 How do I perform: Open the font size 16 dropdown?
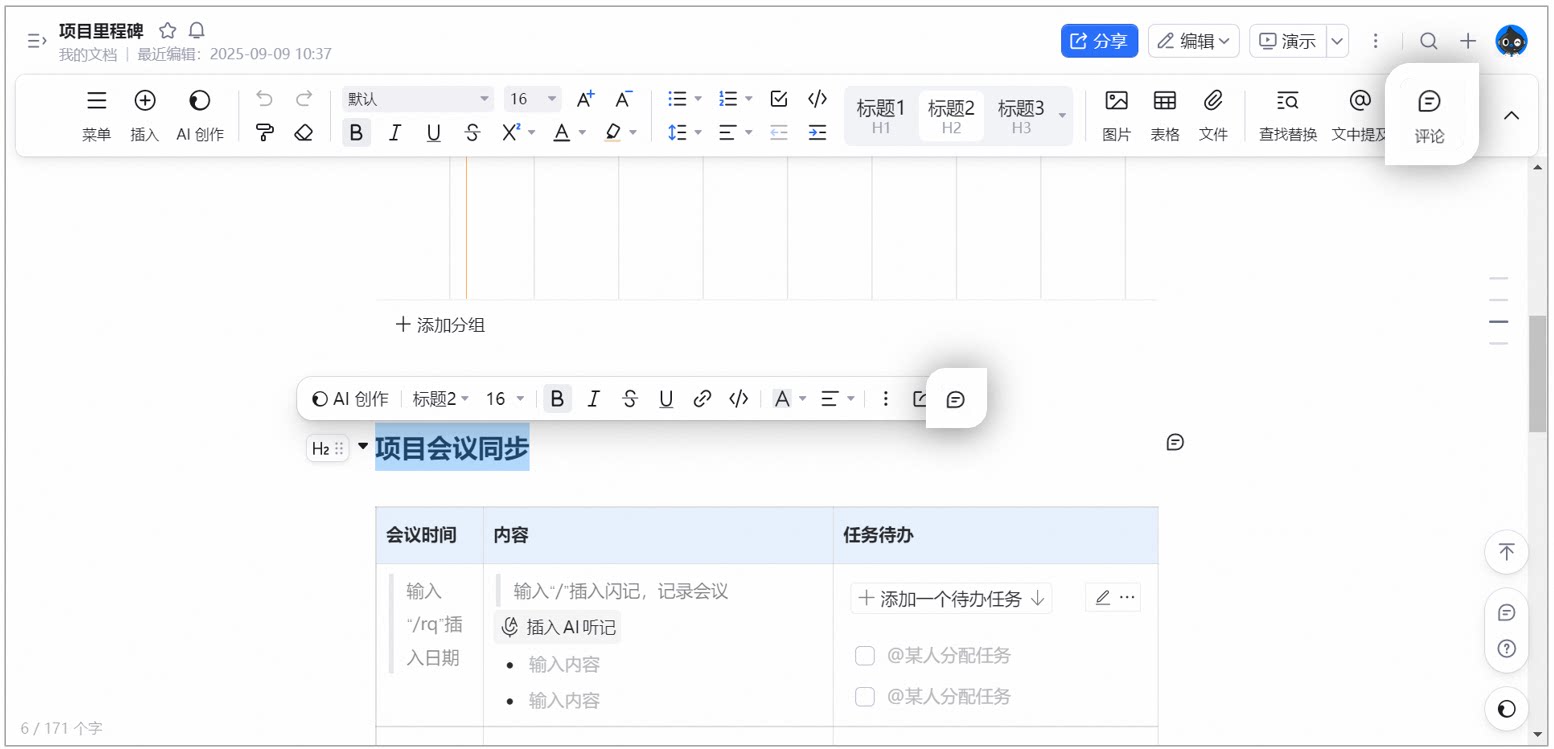(x=533, y=99)
